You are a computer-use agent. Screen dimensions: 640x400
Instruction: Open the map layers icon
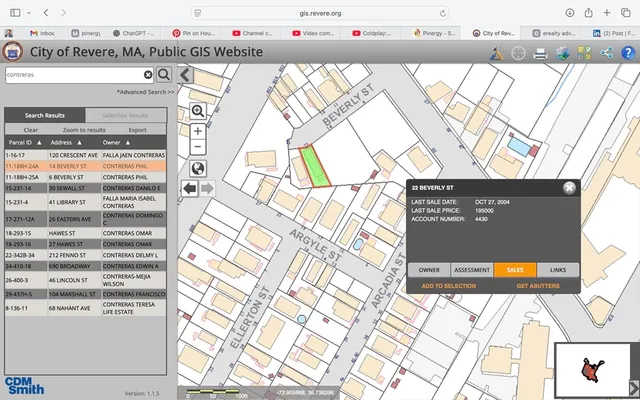pos(563,52)
